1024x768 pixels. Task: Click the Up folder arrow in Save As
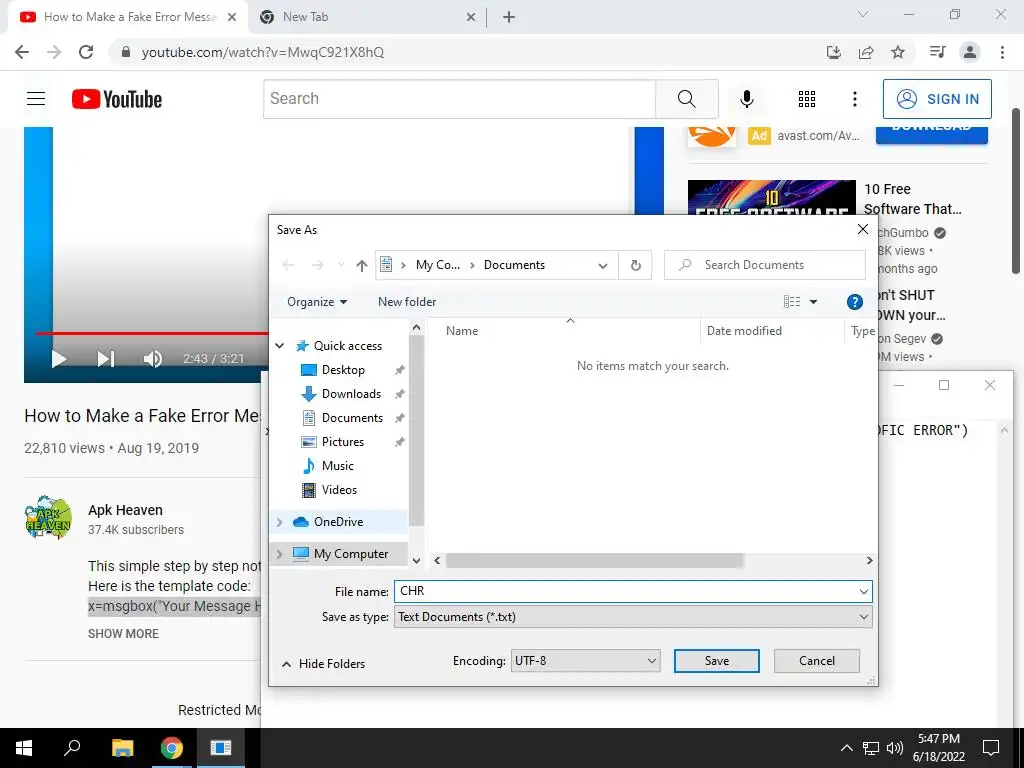click(x=362, y=265)
